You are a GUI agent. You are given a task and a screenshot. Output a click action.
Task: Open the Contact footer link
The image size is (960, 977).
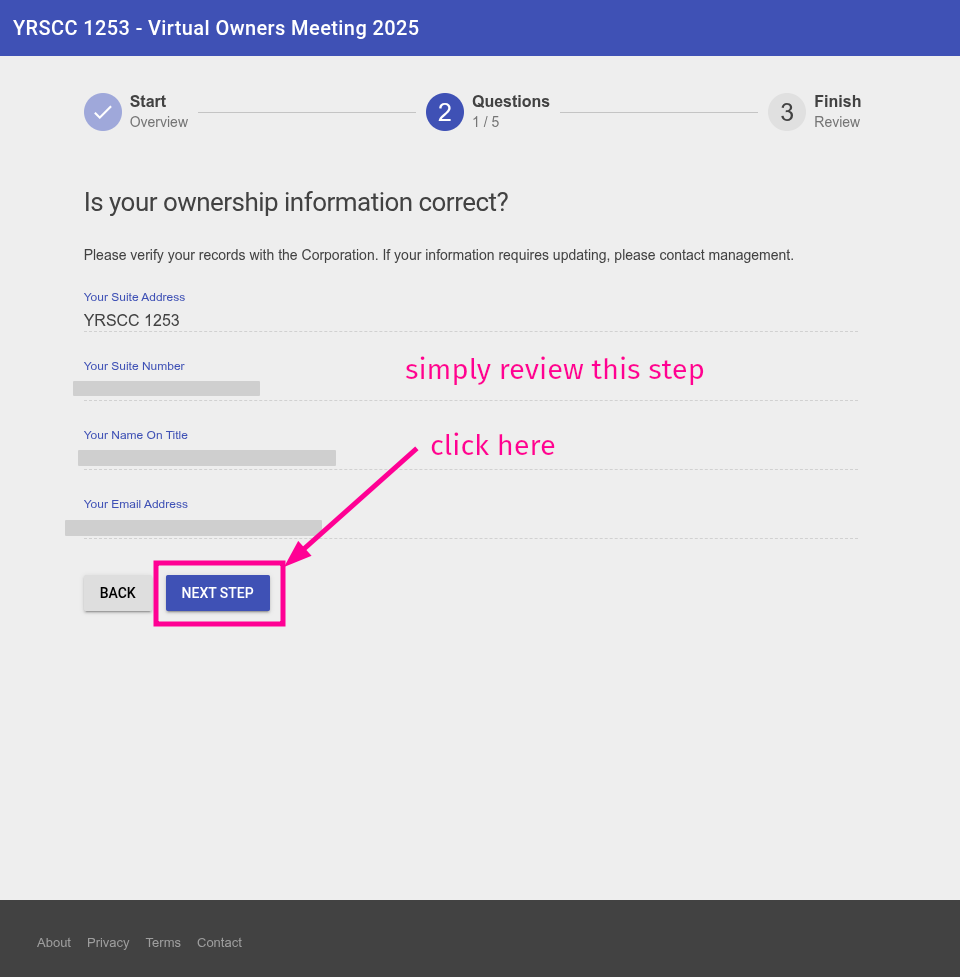point(219,942)
